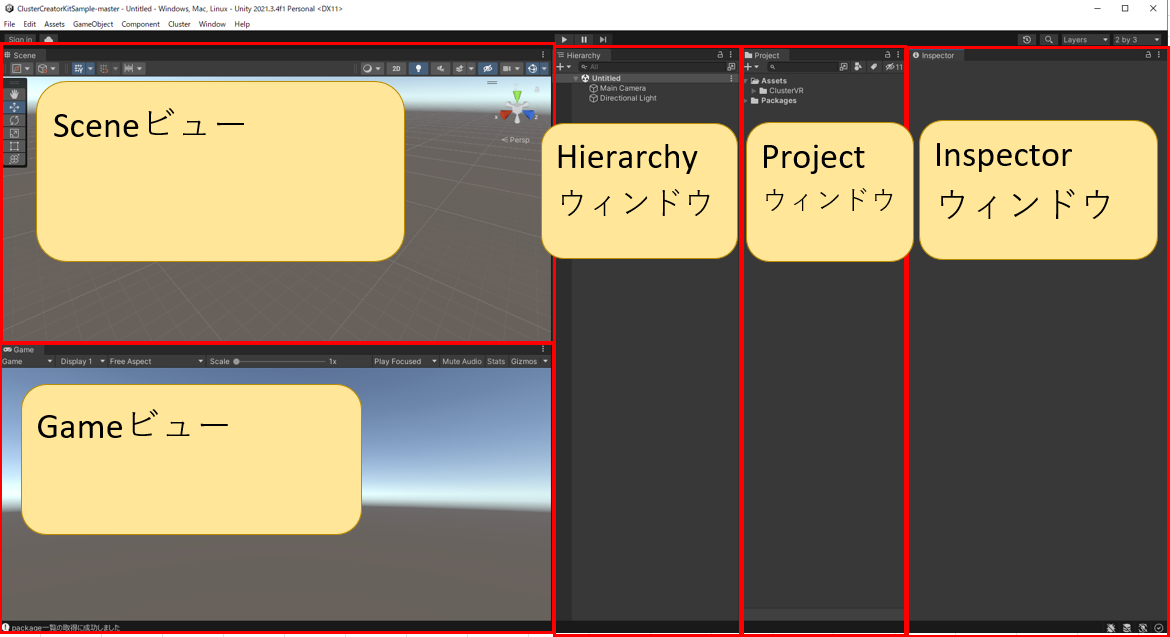Toggle 2D view mode

396,69
